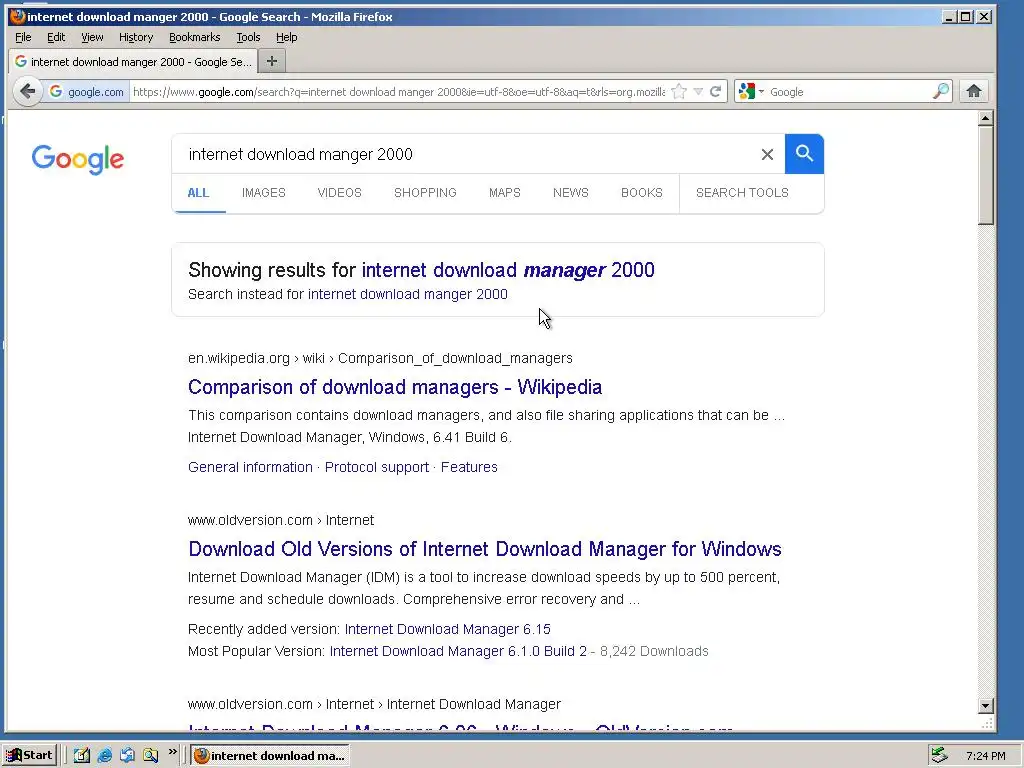Open the Edit menu
Viewport: 1024px width, 768px height.
56,37
